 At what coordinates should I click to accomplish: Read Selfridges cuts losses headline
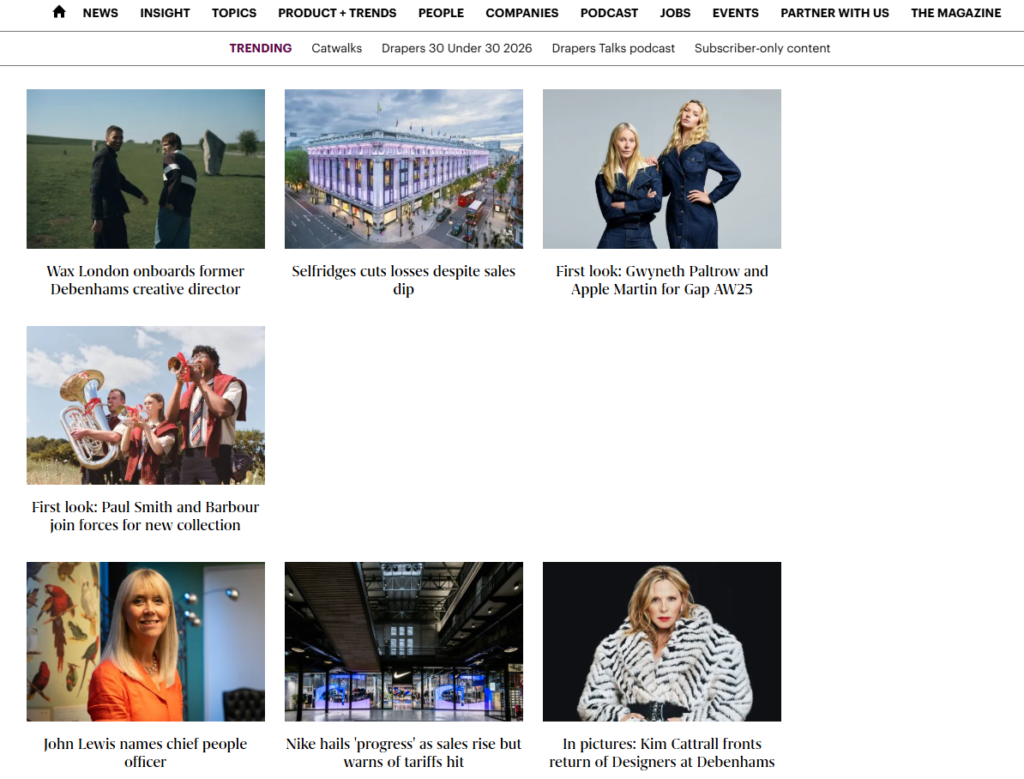[403, 280]
